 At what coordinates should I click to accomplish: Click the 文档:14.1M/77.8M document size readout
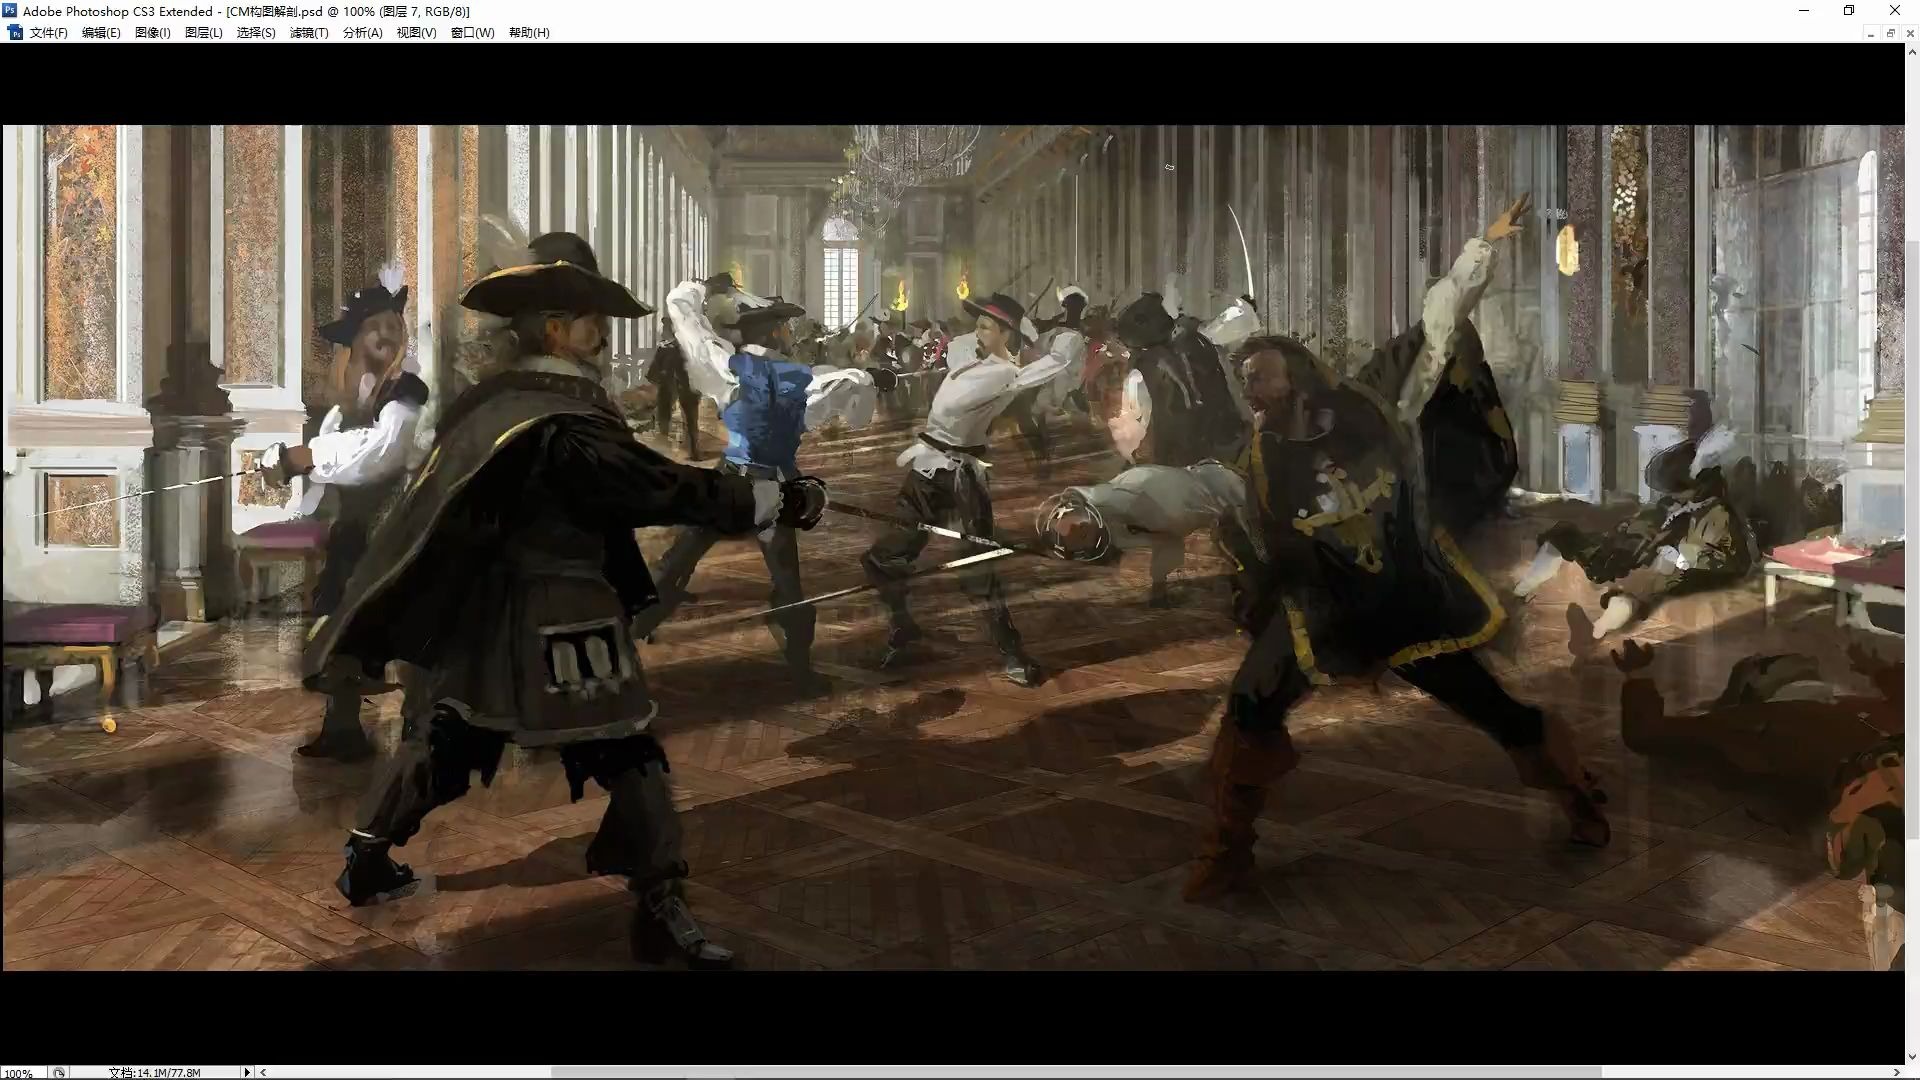point(155,1073)
